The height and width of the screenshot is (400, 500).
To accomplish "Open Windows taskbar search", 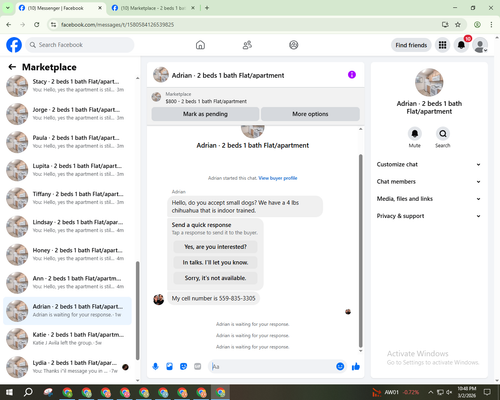I will click(x=28, y=392).
